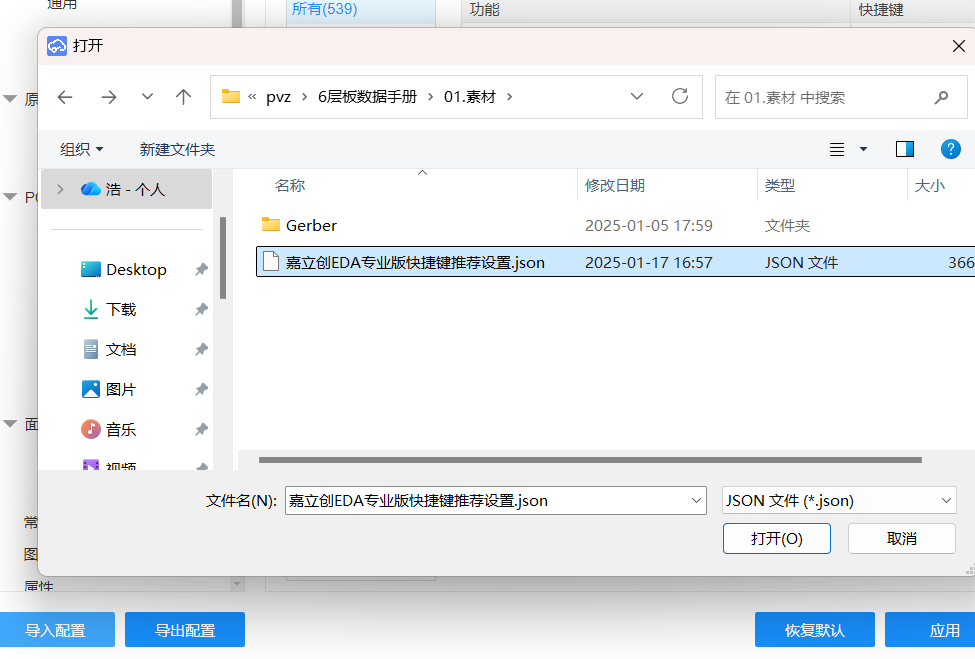Sort files by 大小 column

930,185
